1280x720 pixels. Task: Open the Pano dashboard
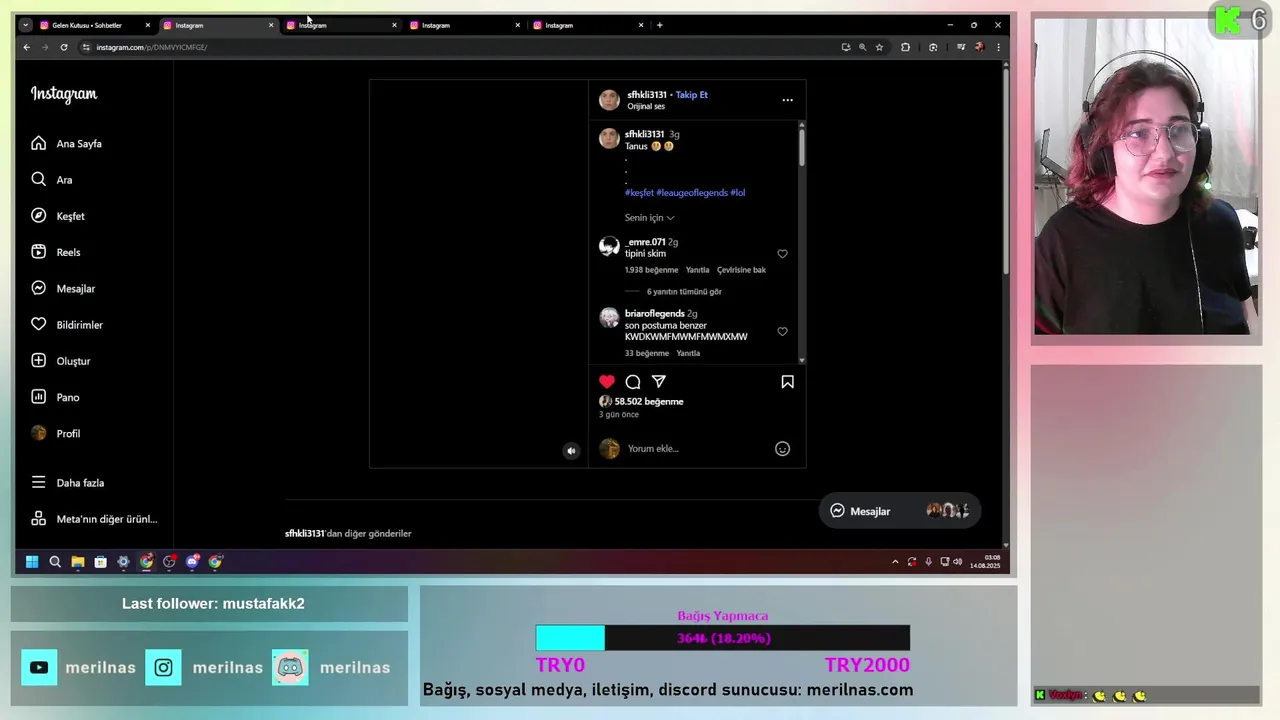tap(55, 397)
